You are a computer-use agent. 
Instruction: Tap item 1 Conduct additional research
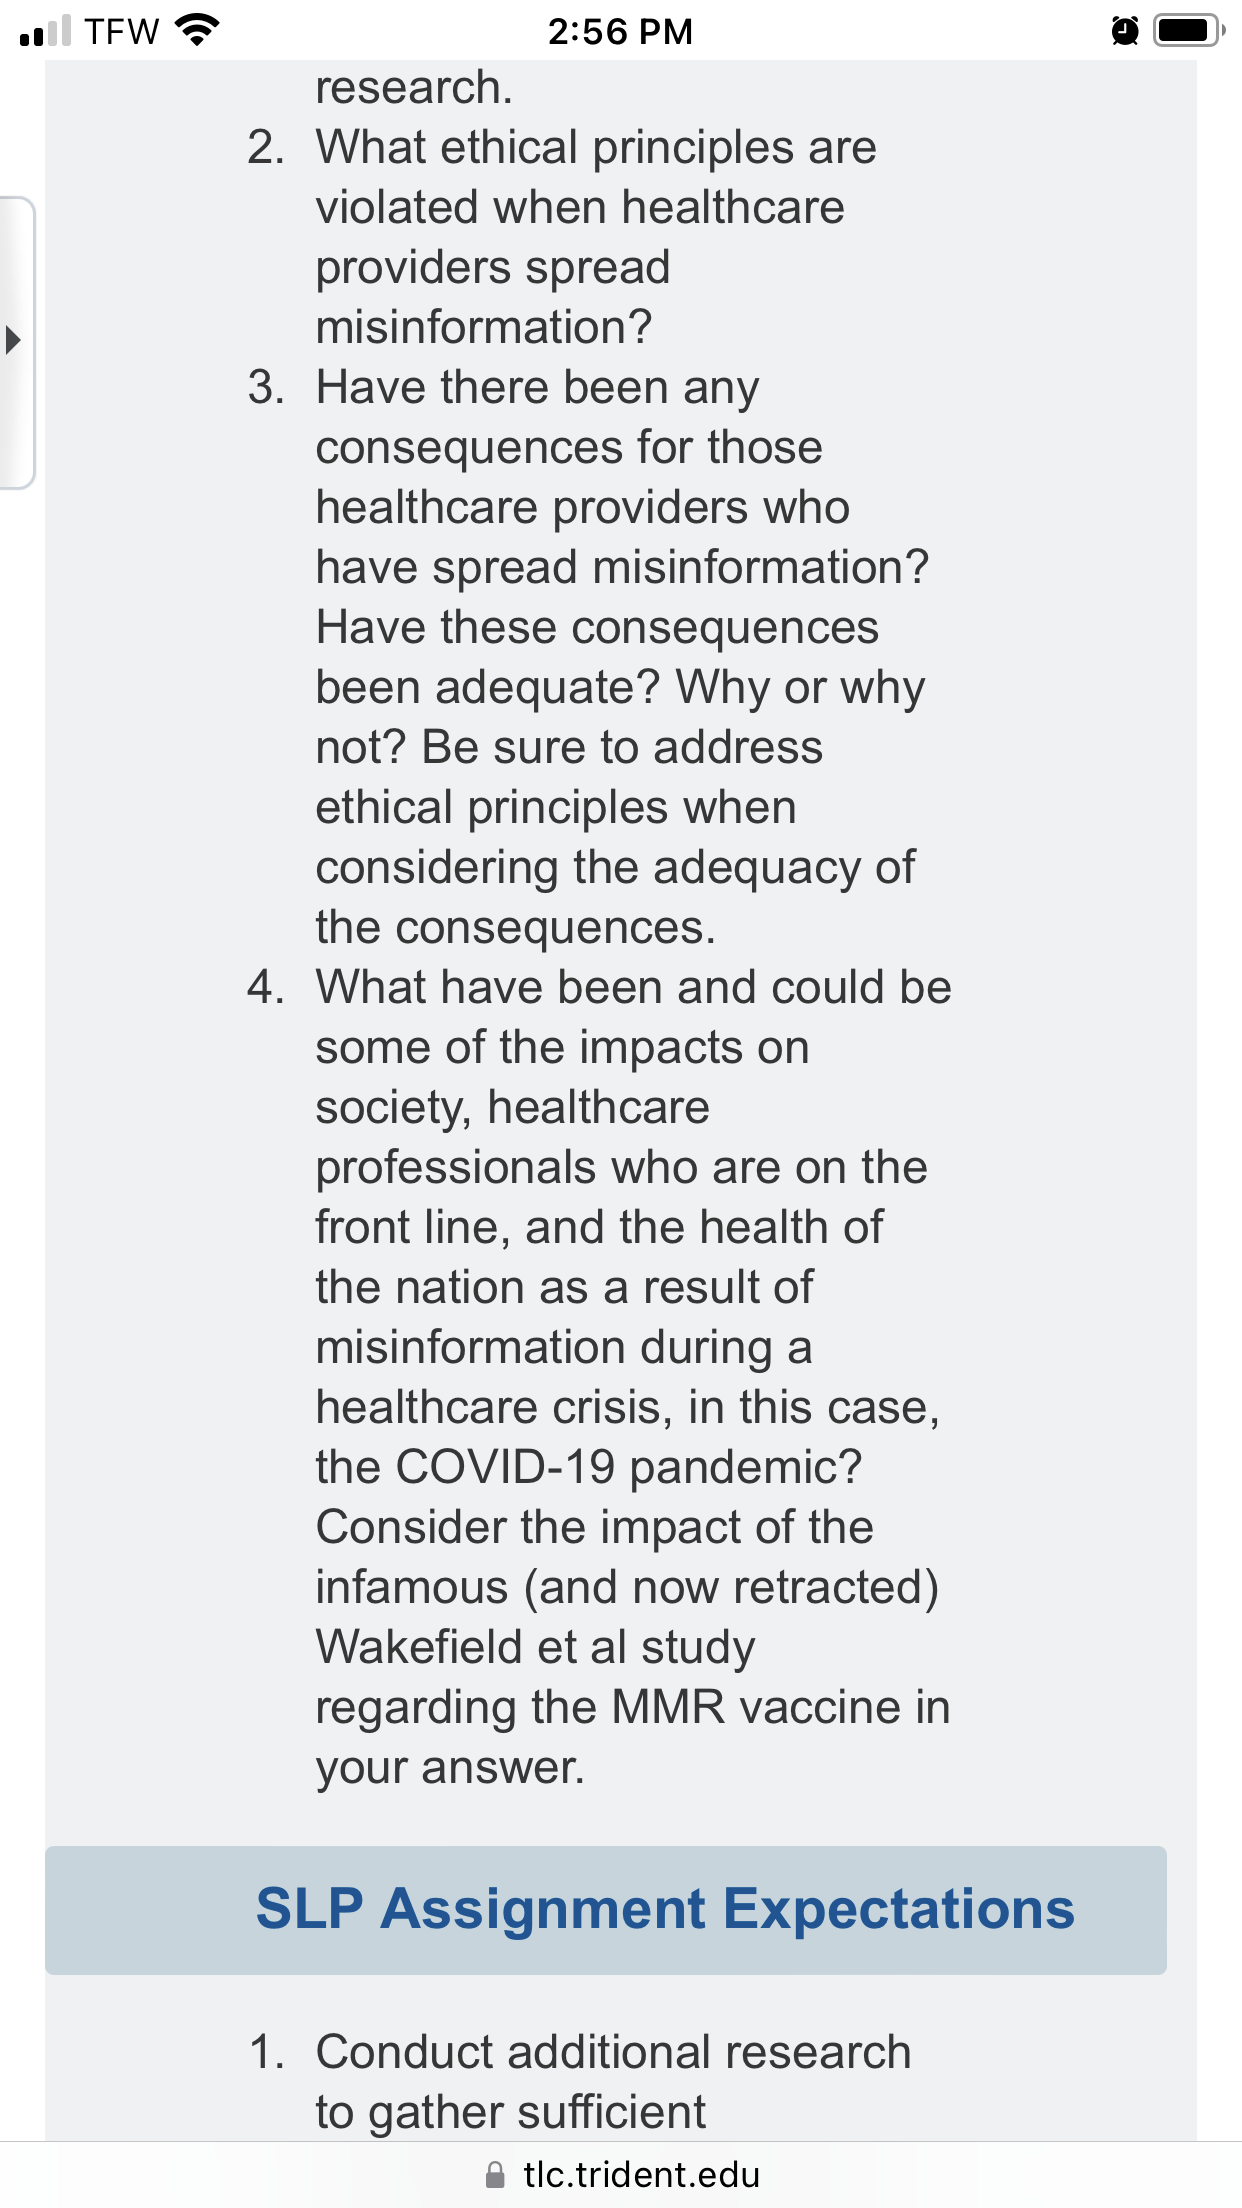click(613, 2082)
